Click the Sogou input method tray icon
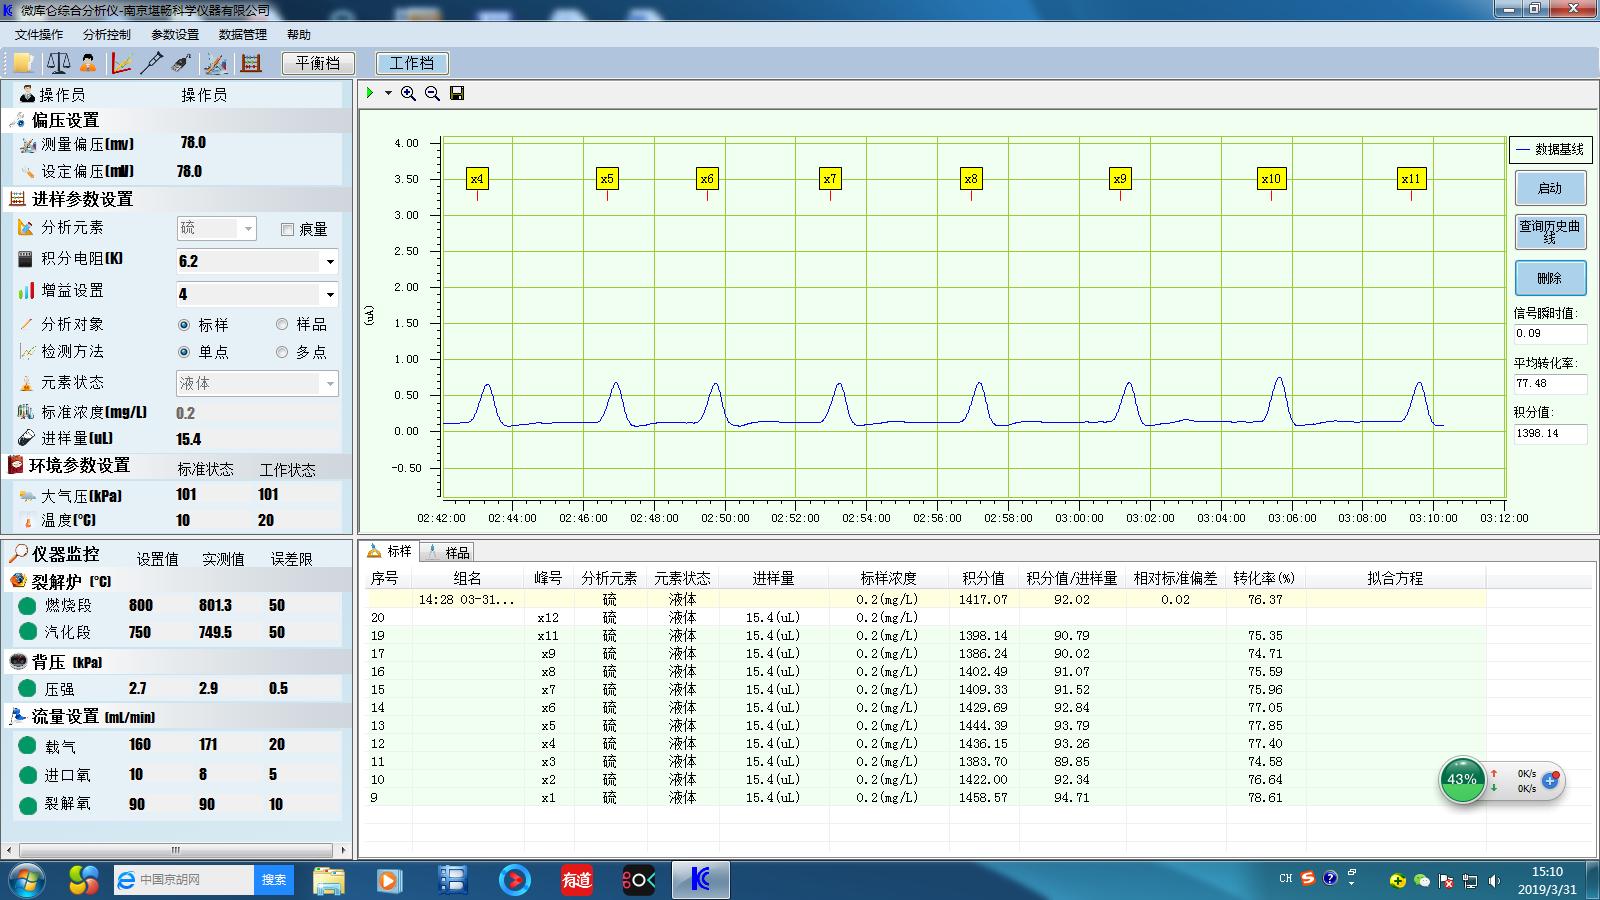 [1308, 878]
